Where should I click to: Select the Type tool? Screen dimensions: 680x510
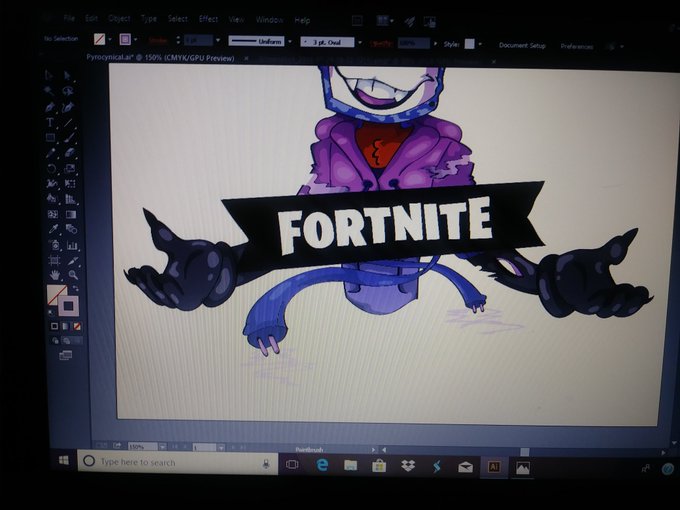coord(50,122)
